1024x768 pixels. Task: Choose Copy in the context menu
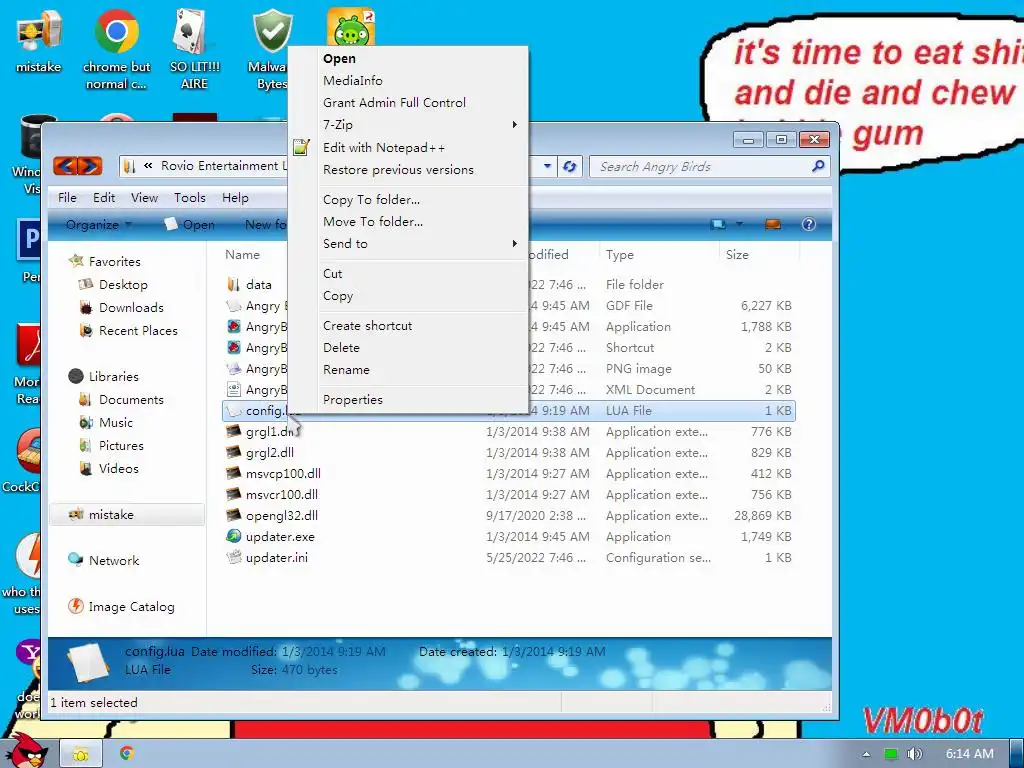408,296
